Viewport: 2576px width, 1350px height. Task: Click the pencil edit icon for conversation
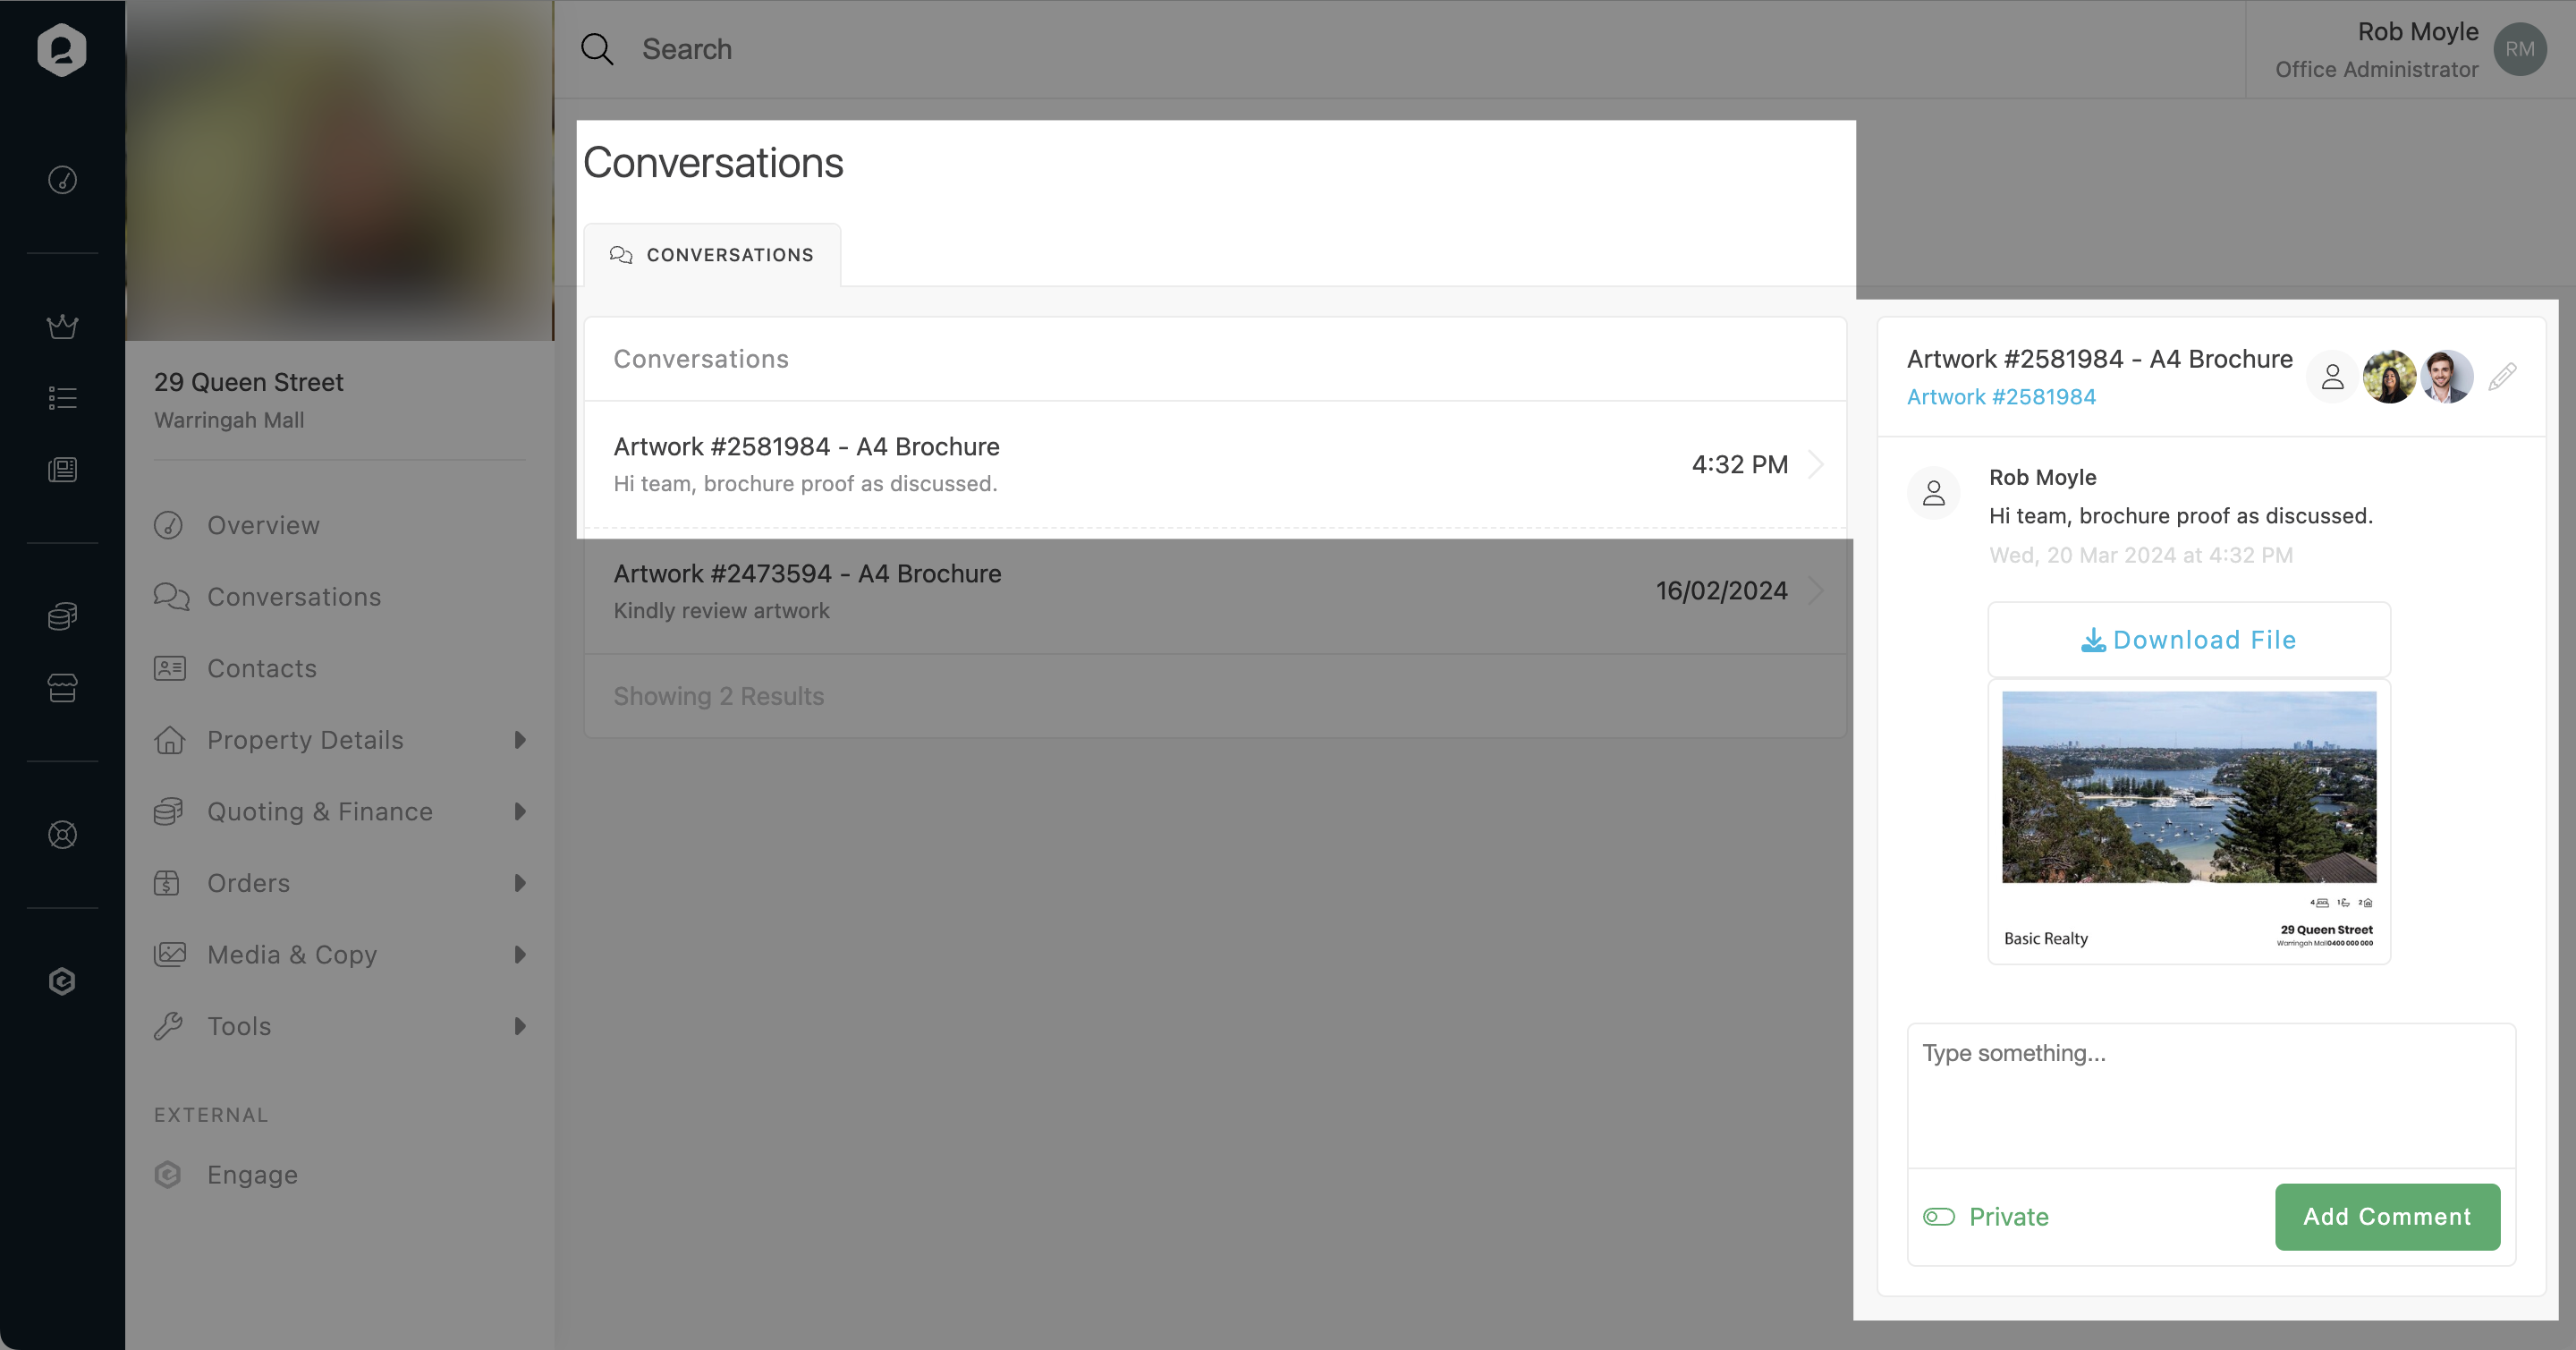click(2501, 377)
